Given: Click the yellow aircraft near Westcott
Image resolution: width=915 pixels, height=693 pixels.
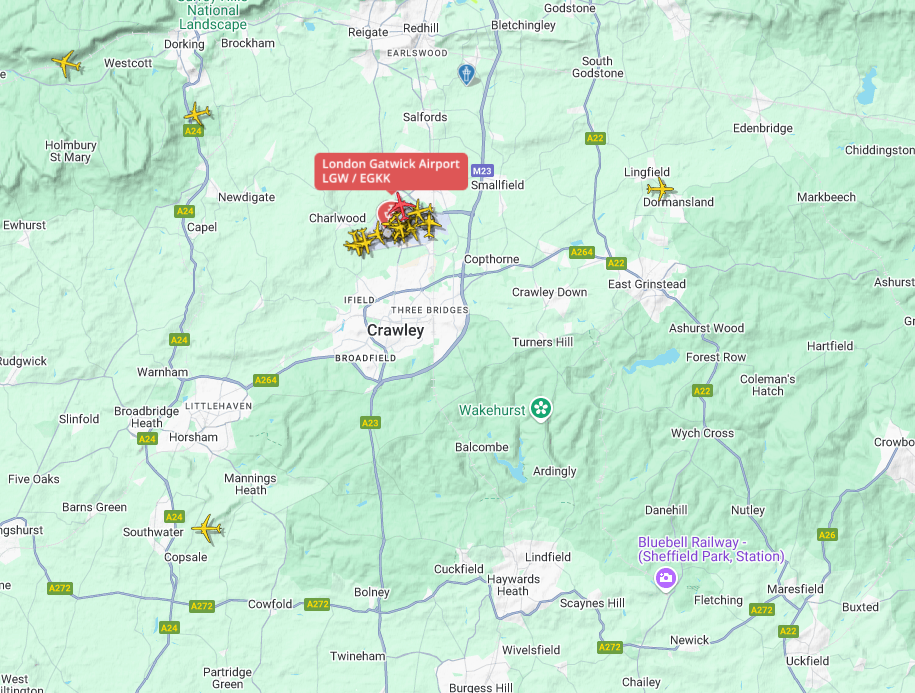Looking at the screenshot, I should click(67, 63).
